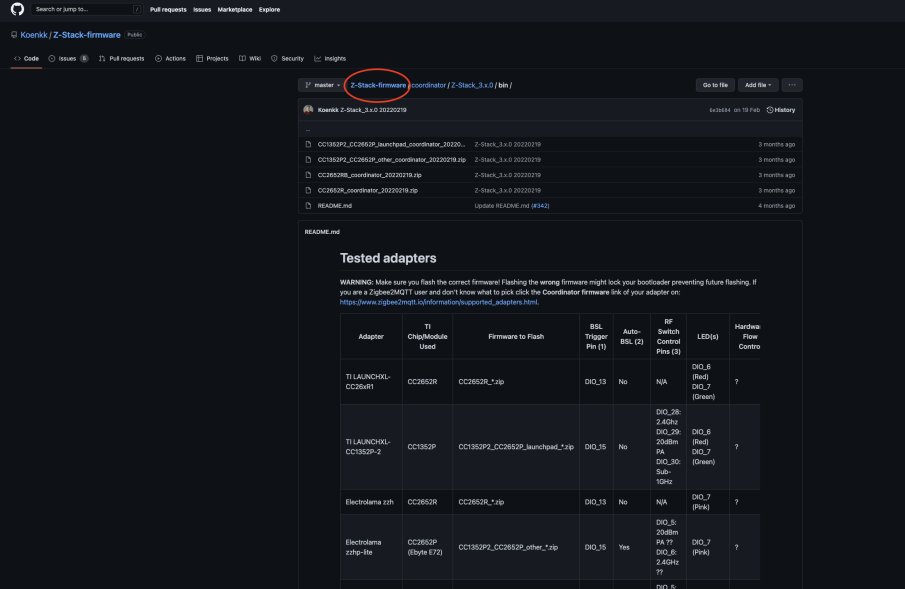Expand the master branch dropdown

point(322,85)
